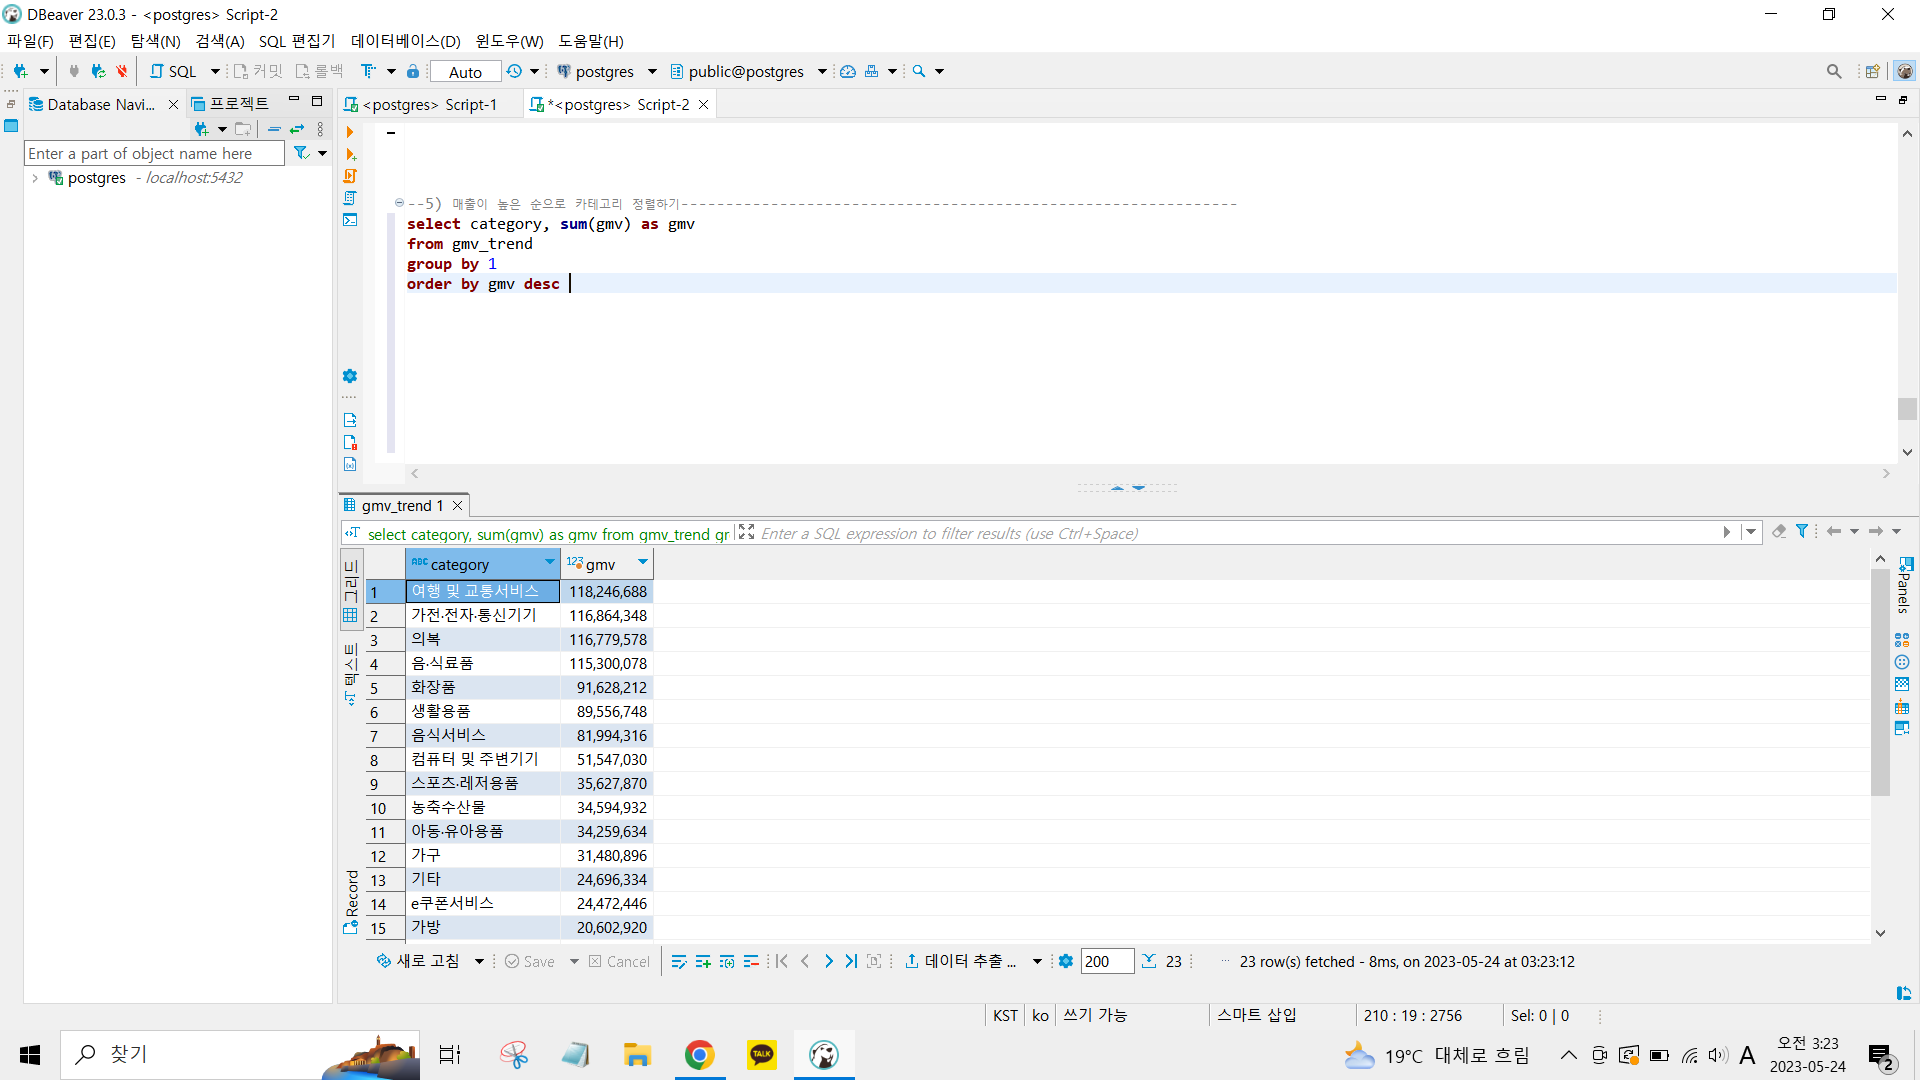Screen dimensions: 1920x1080
Task: Click the Link with editor arrows icon
Action: tap(297, 129)
